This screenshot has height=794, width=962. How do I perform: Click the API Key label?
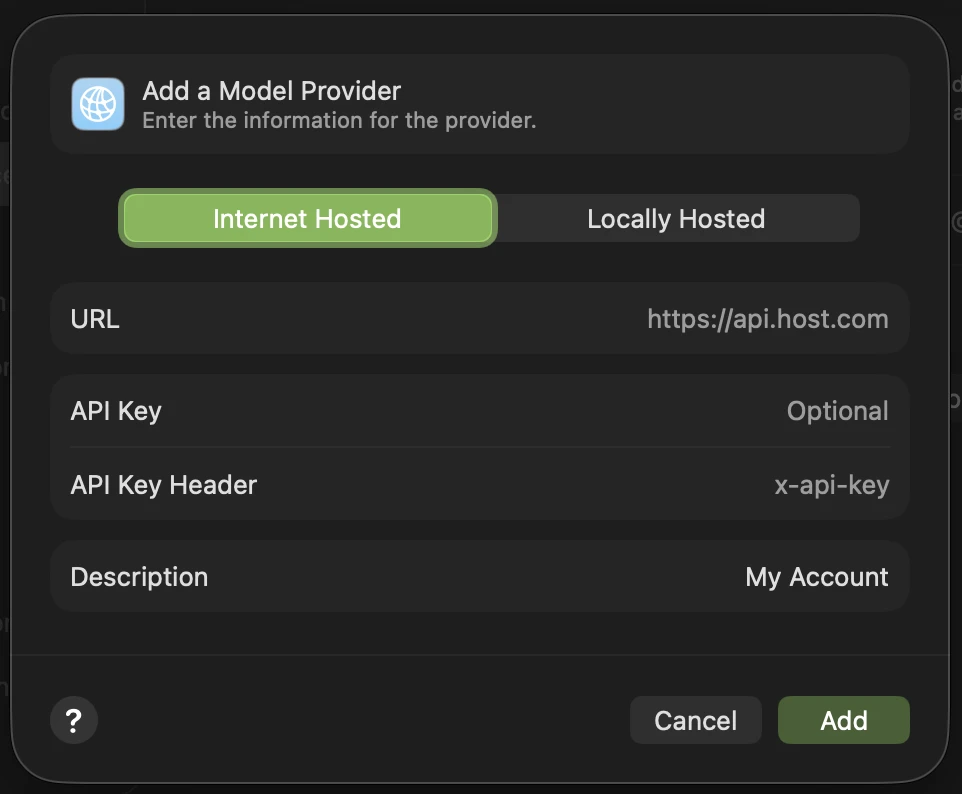tap(116, 411)
